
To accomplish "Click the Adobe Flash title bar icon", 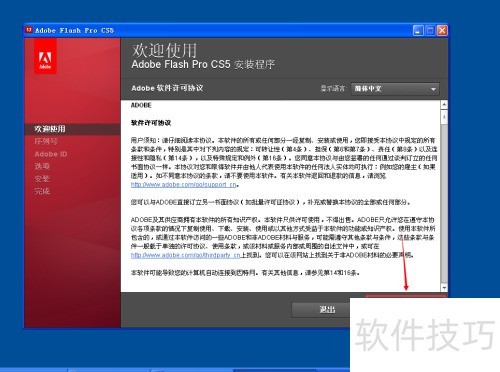I will (x=29, y=30).
